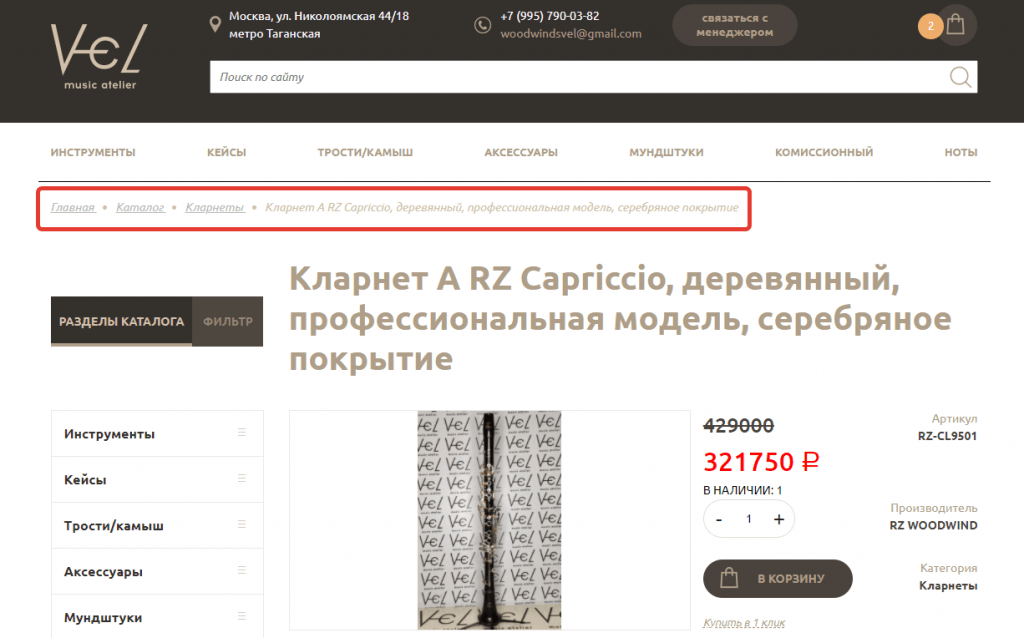Viewport: 1024px width, 638px height.
Task: Add clarinet with В корзину button
Action: tap(777, 579)
